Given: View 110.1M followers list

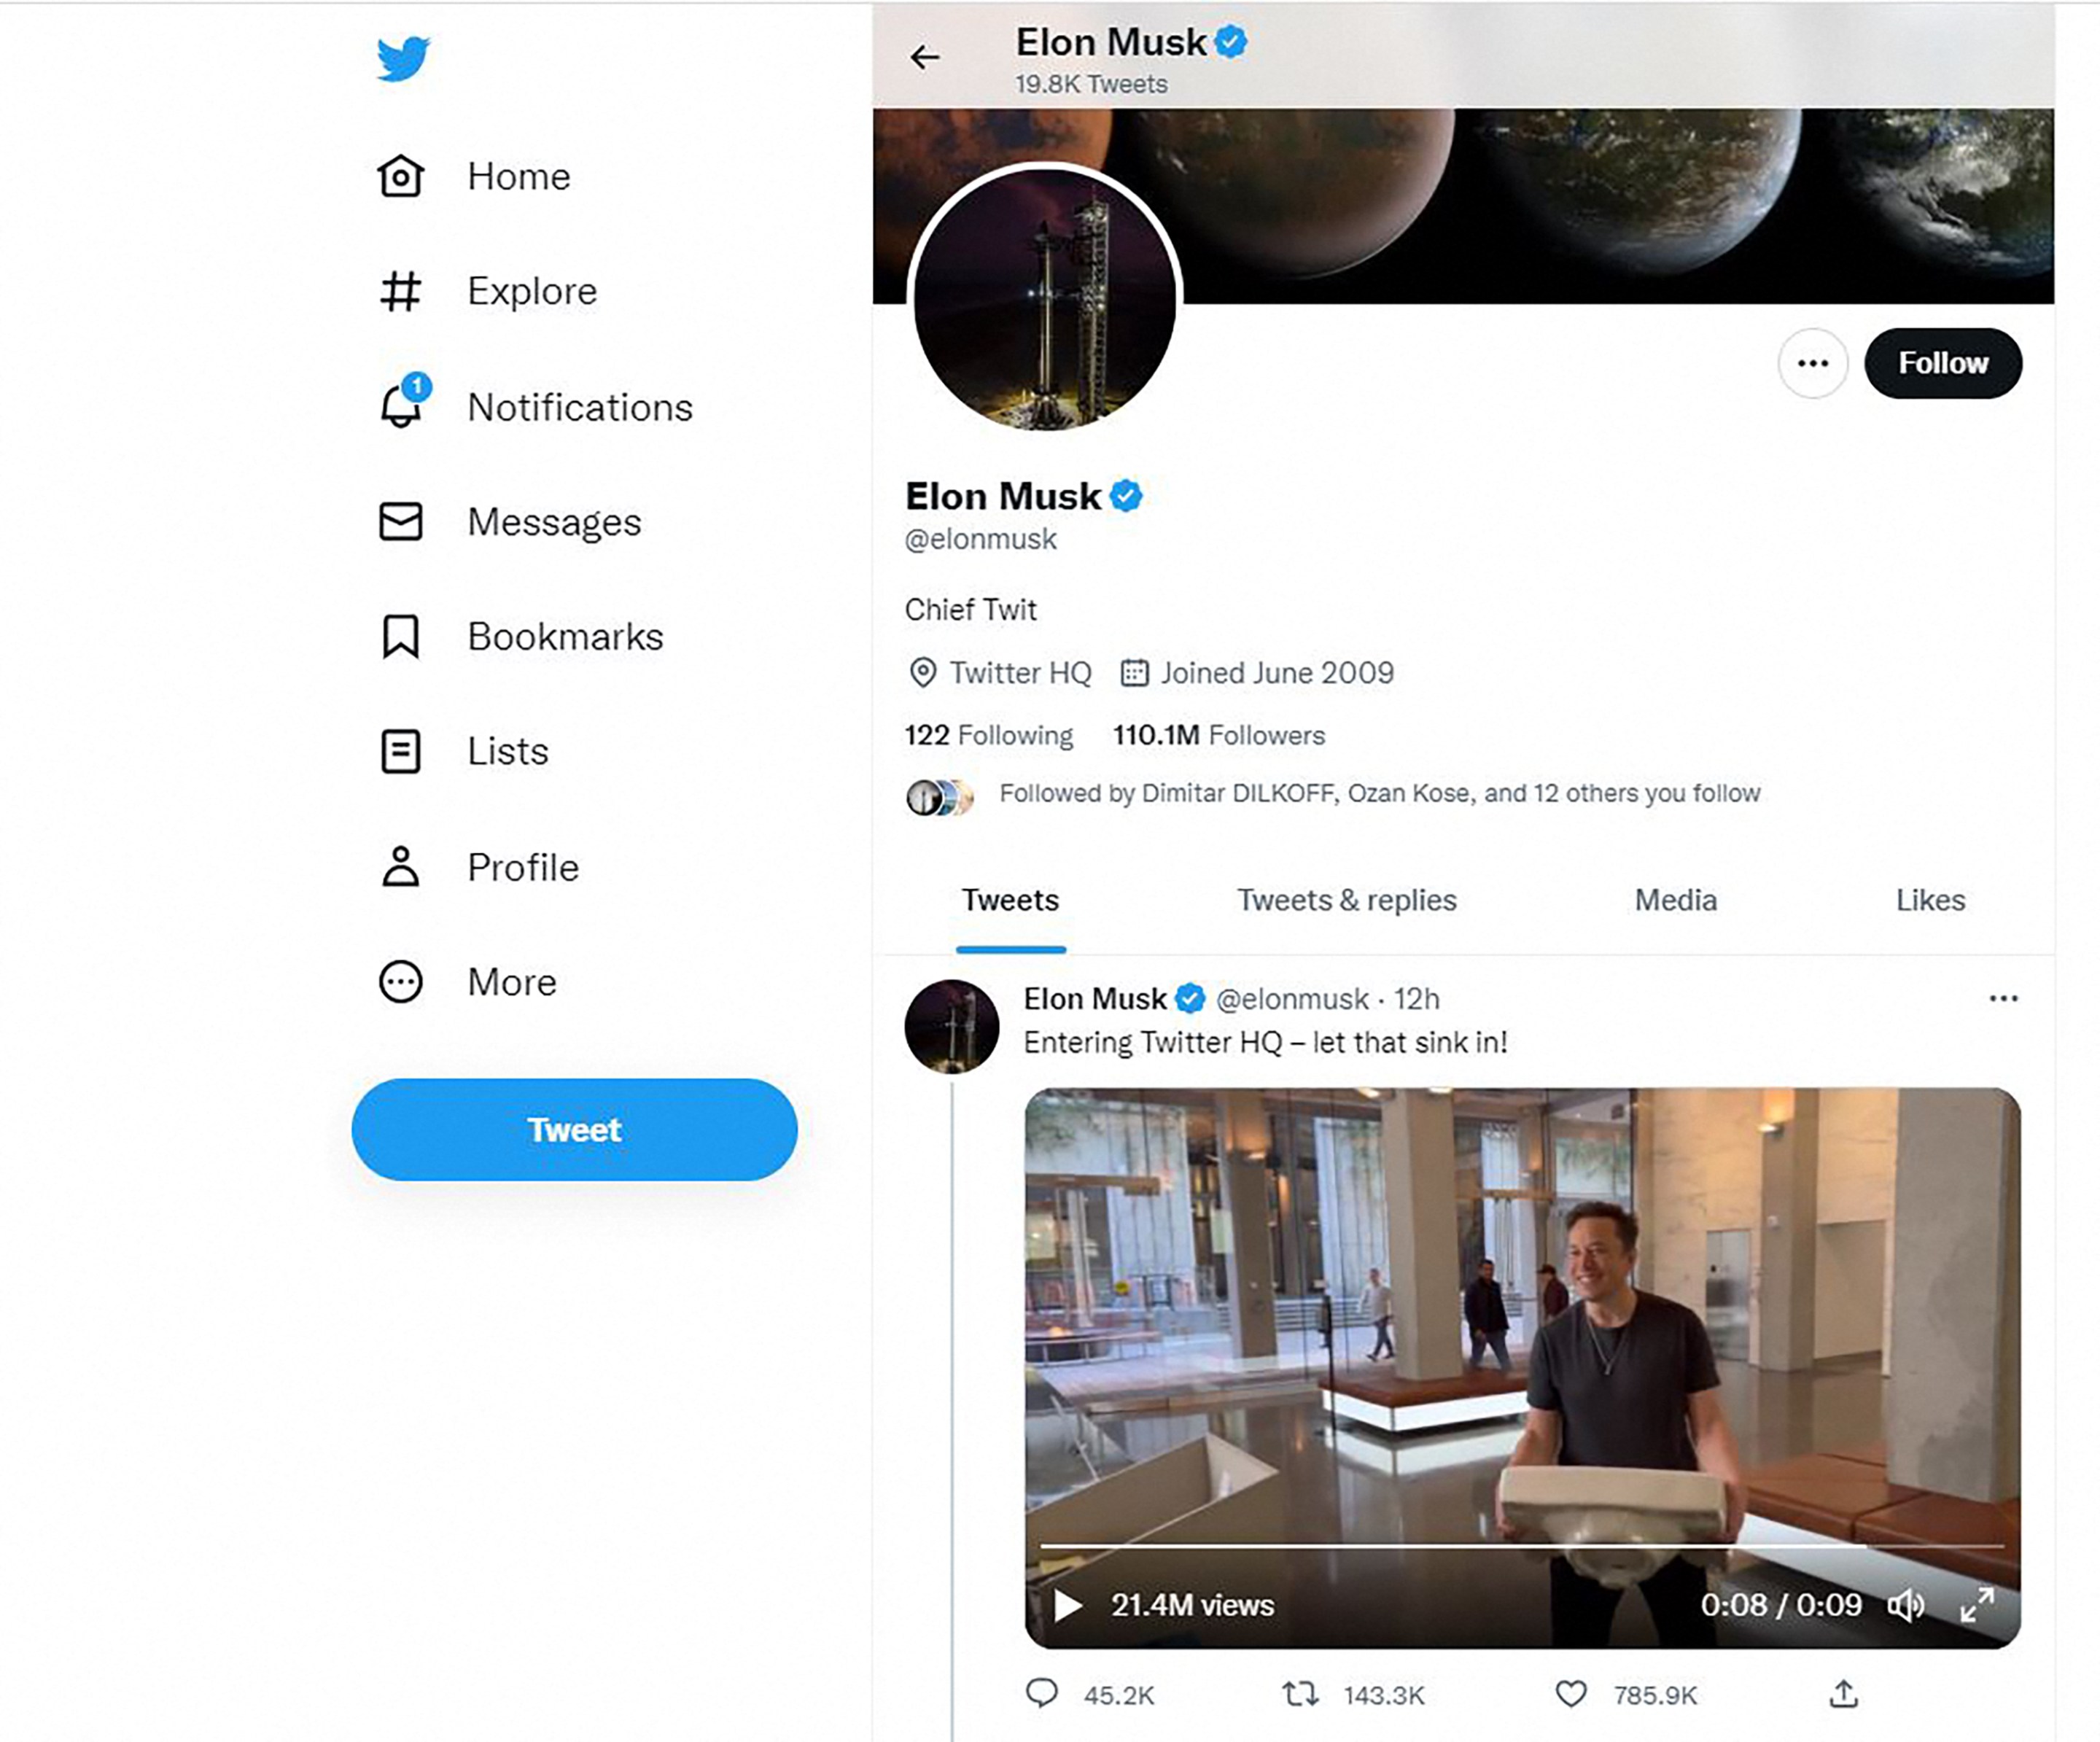Looking at the screenshot, I should (1219, 736).
